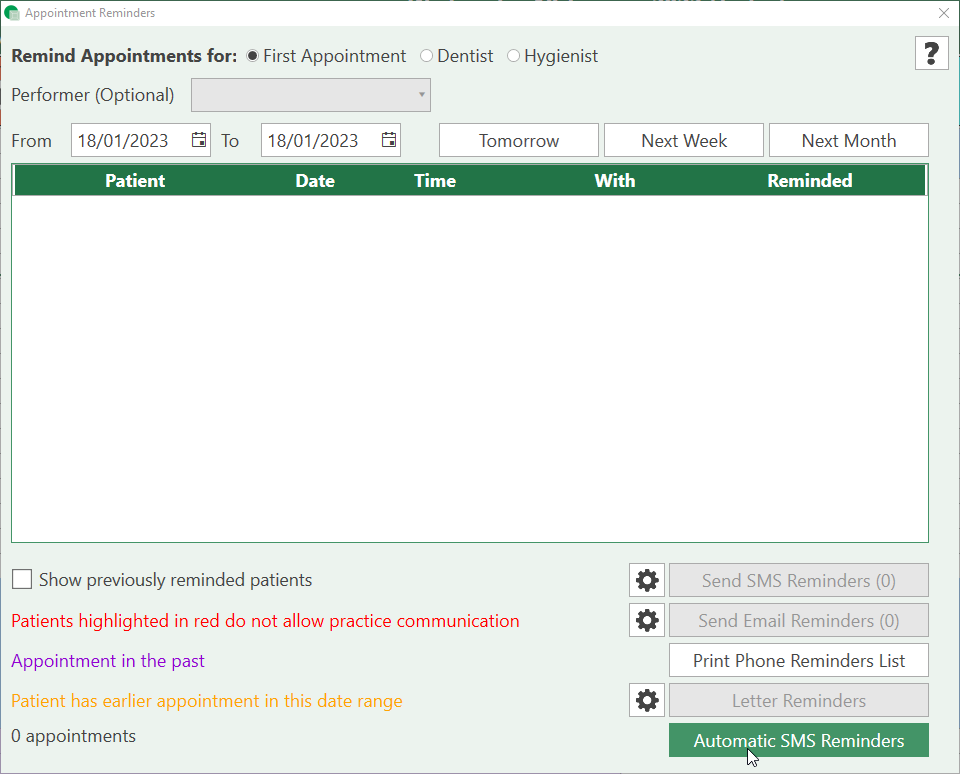
Task: Select the First Appointment radio button
Action: coord(253,56)
